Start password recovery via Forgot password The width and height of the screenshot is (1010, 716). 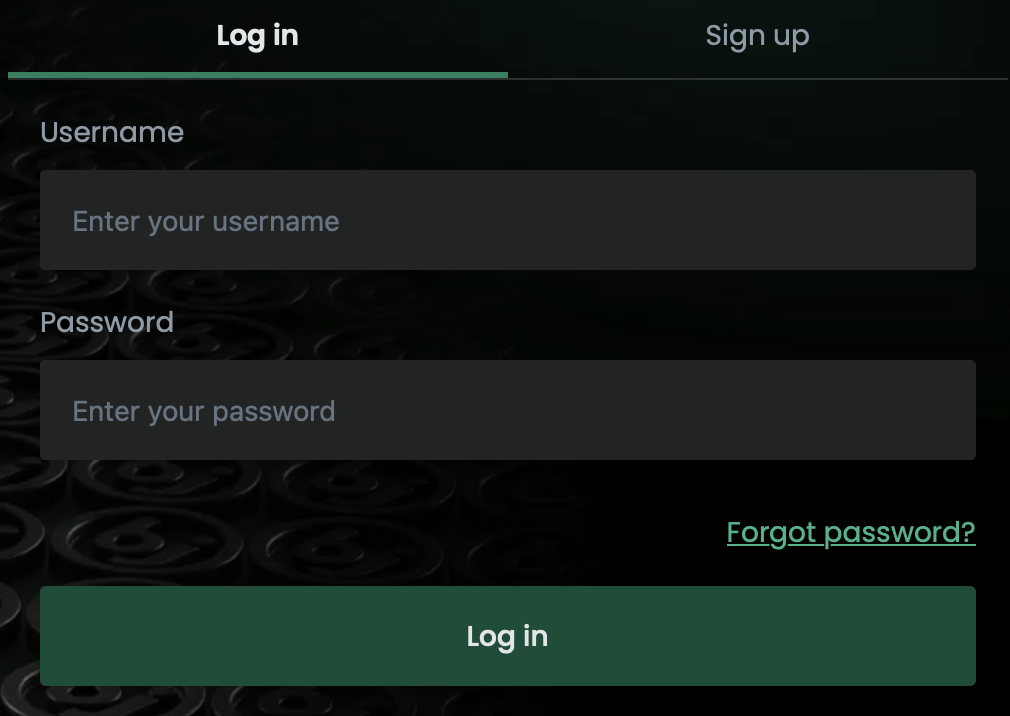click(850, 532)
